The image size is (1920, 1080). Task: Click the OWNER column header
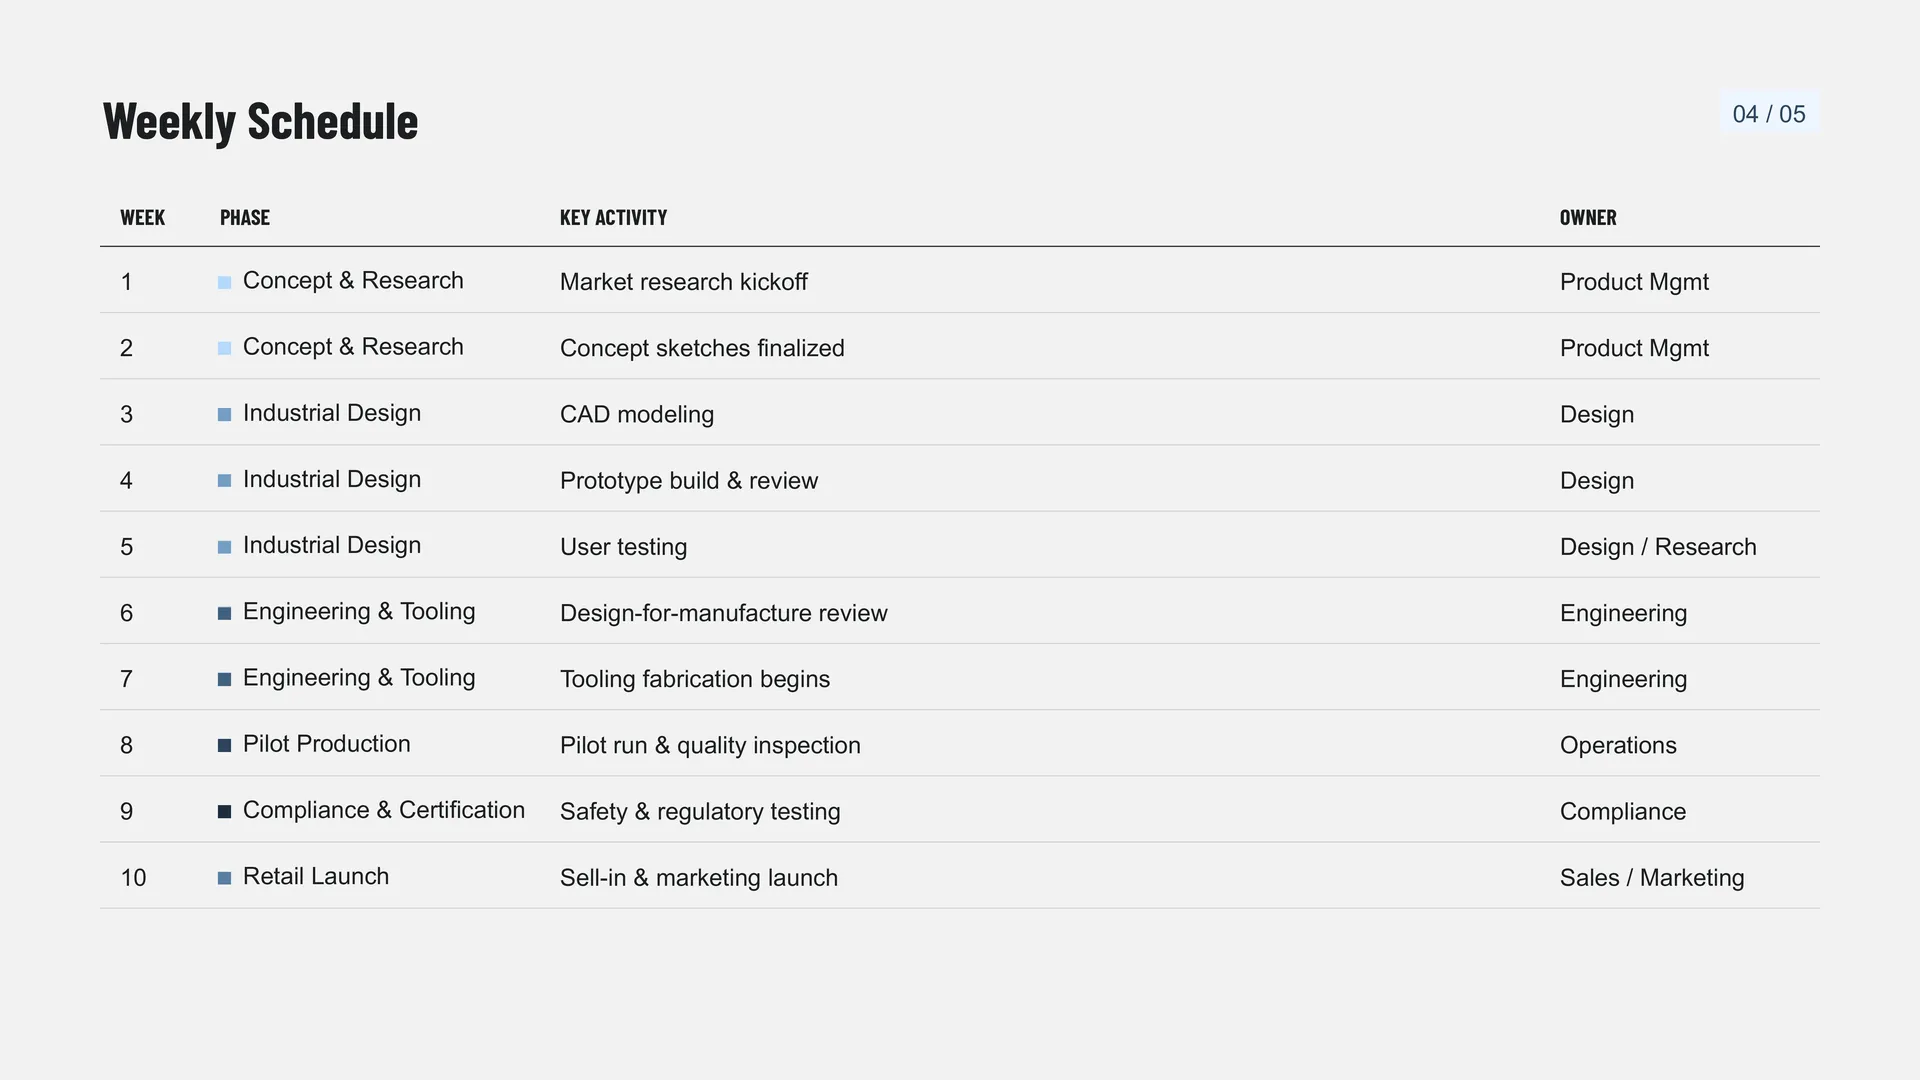pos(1588,218)
